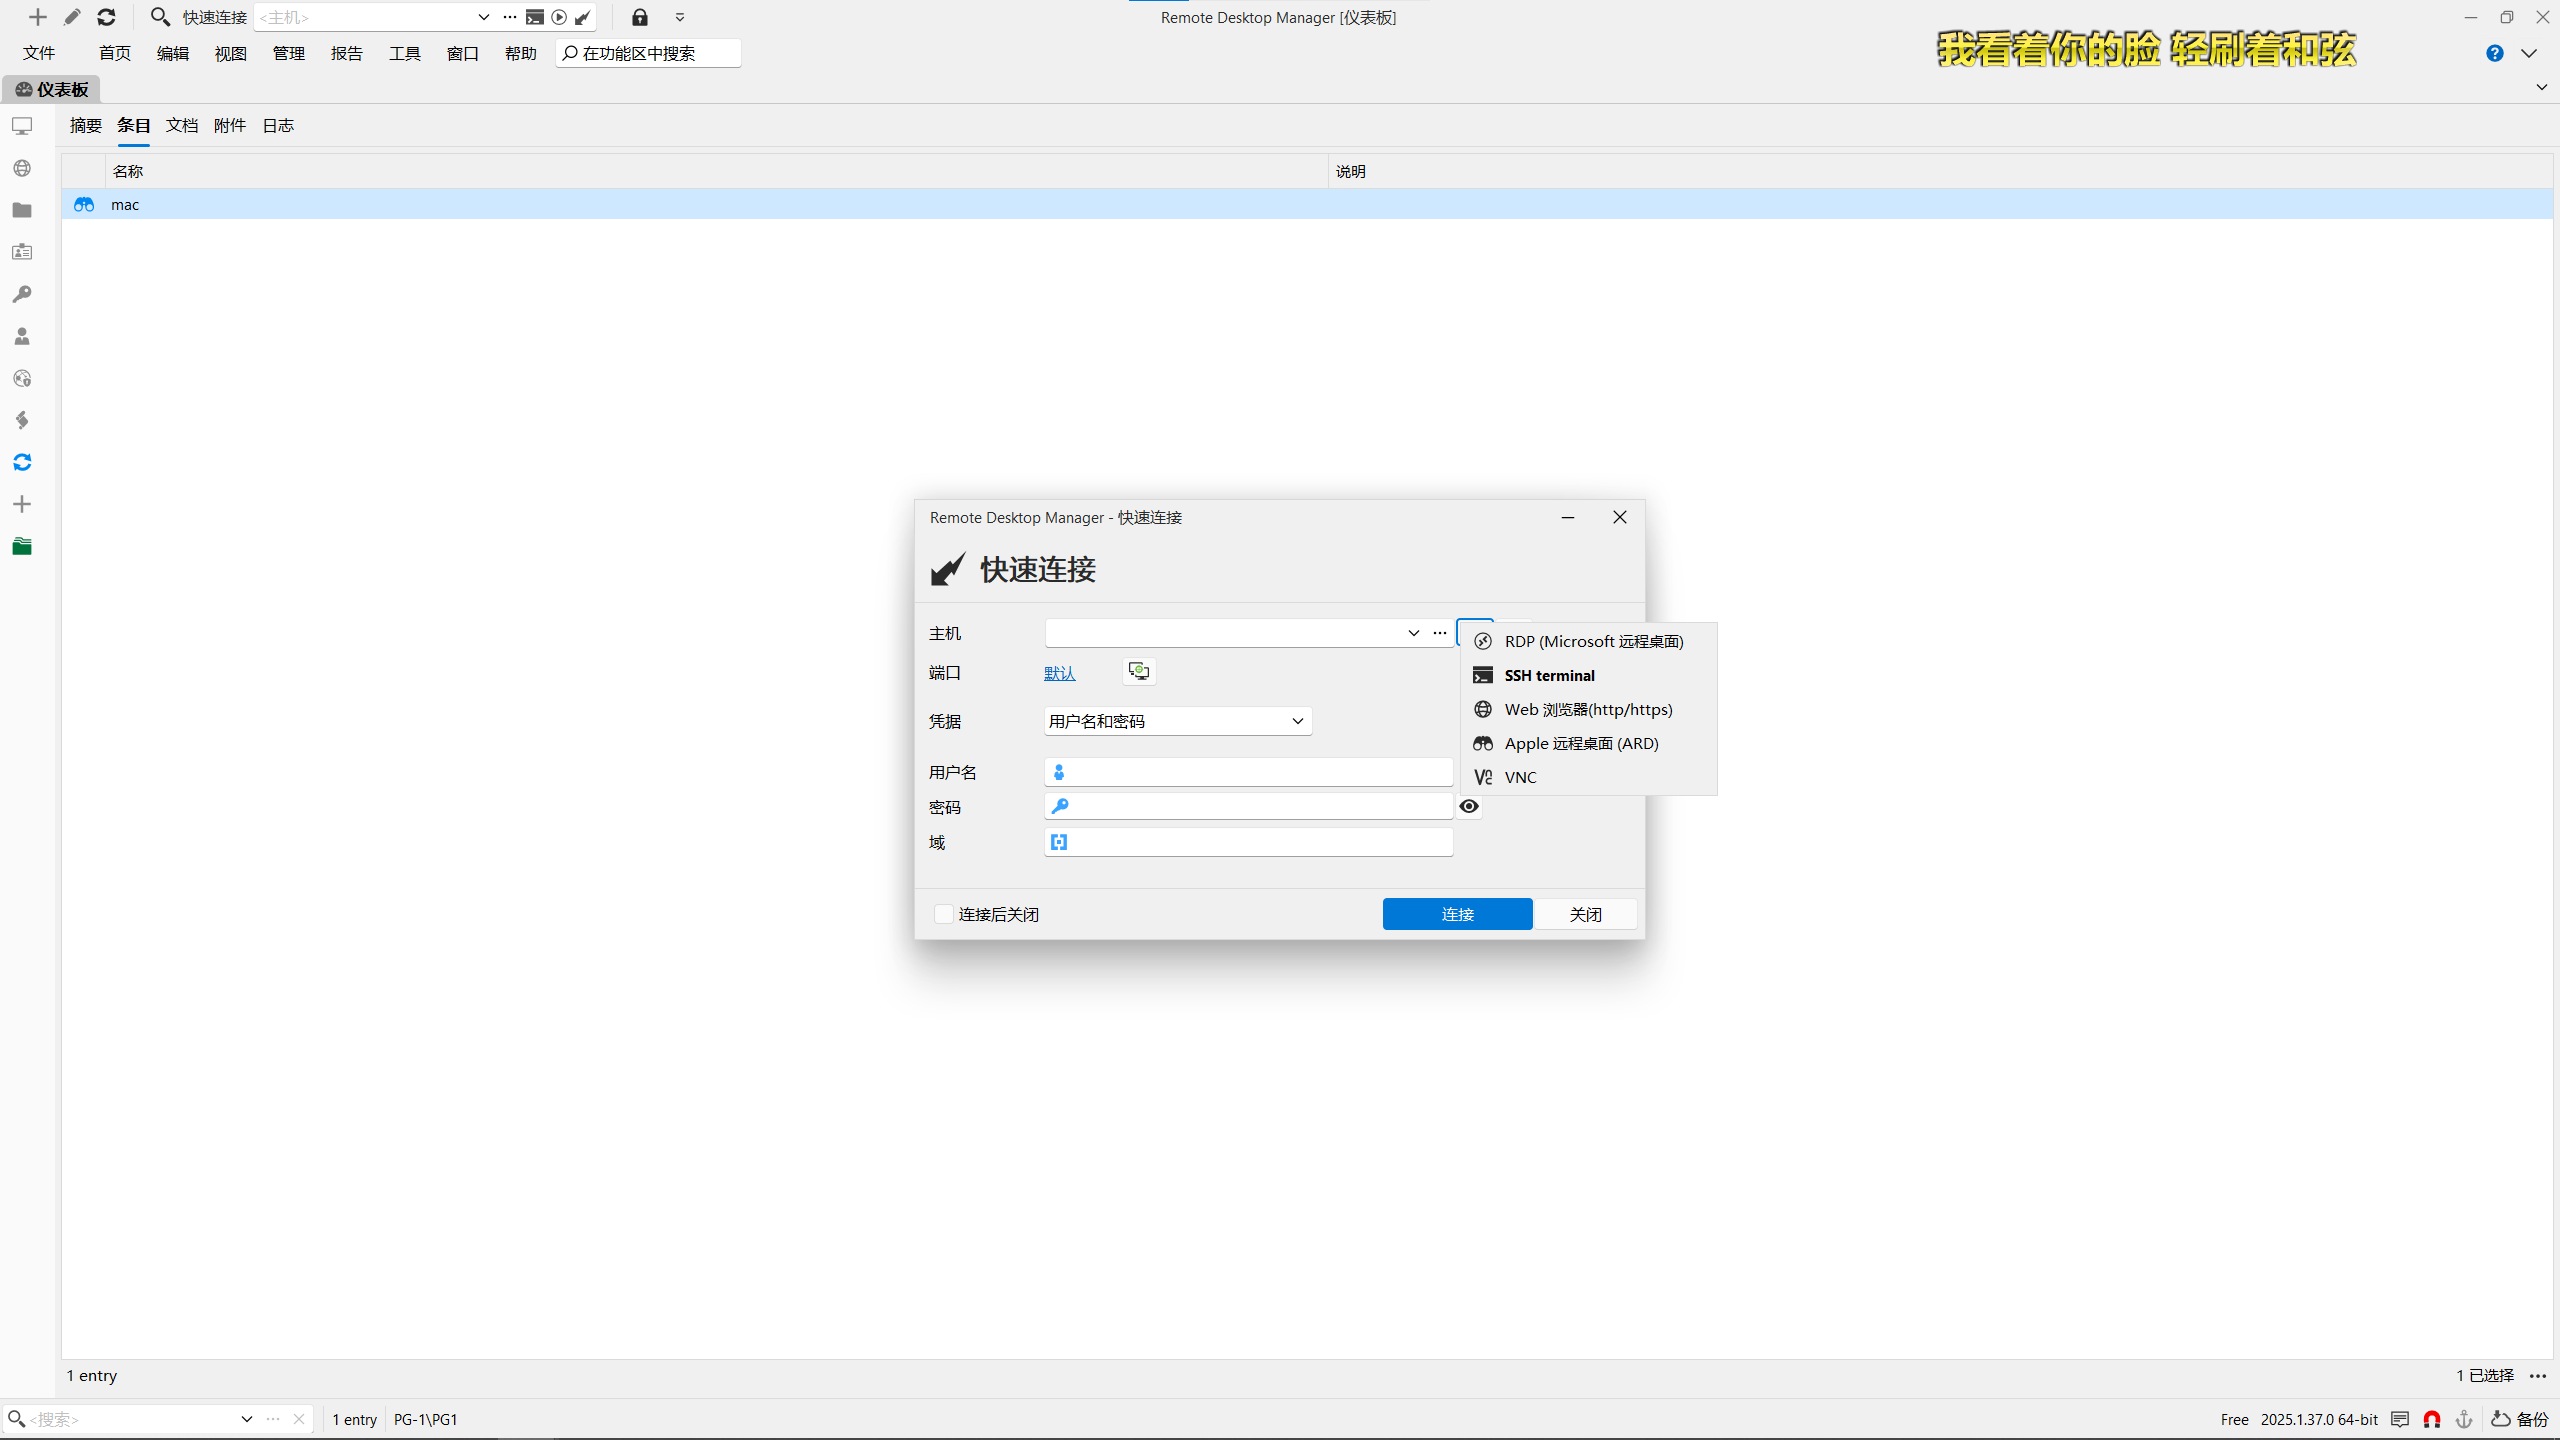
Task: Click the play circle icon in quick connect bar
Action: click(559, 17)
